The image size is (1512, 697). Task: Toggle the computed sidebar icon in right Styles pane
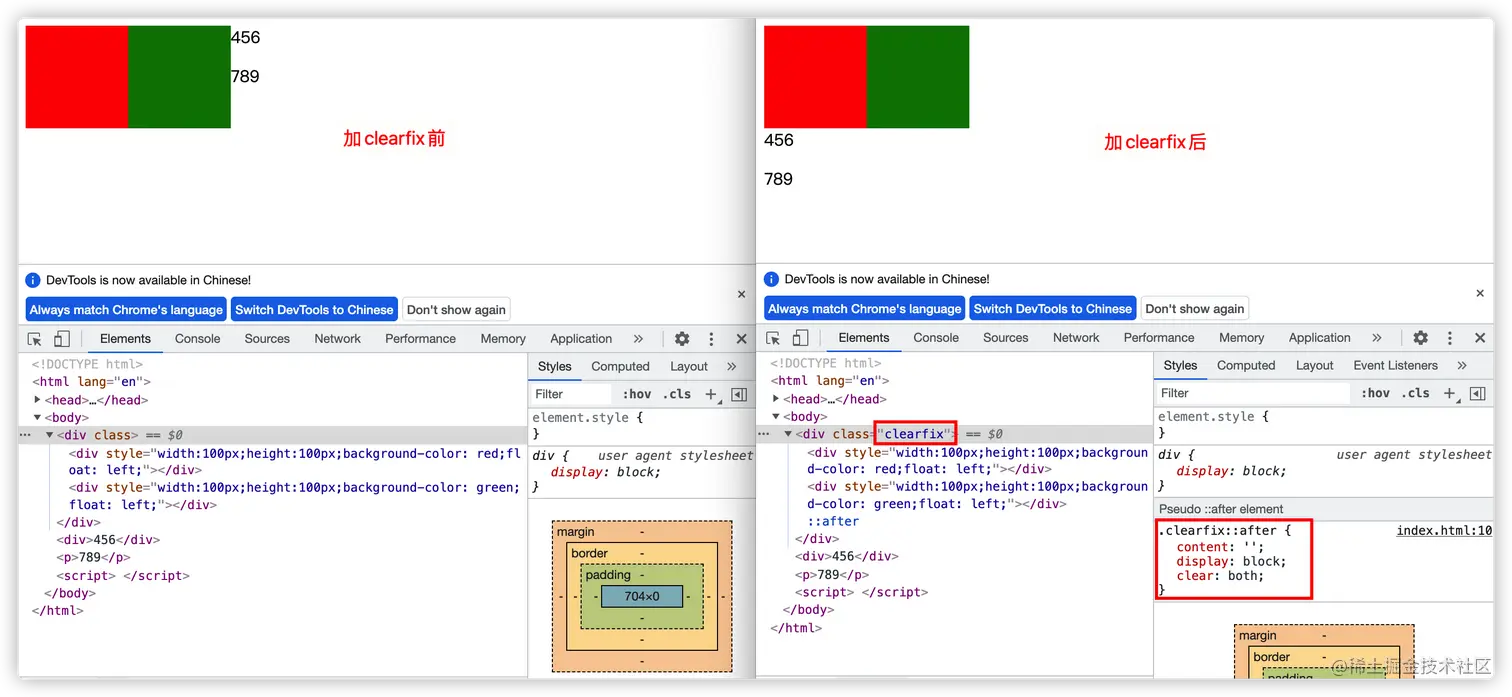click(x=1478, y=393)
